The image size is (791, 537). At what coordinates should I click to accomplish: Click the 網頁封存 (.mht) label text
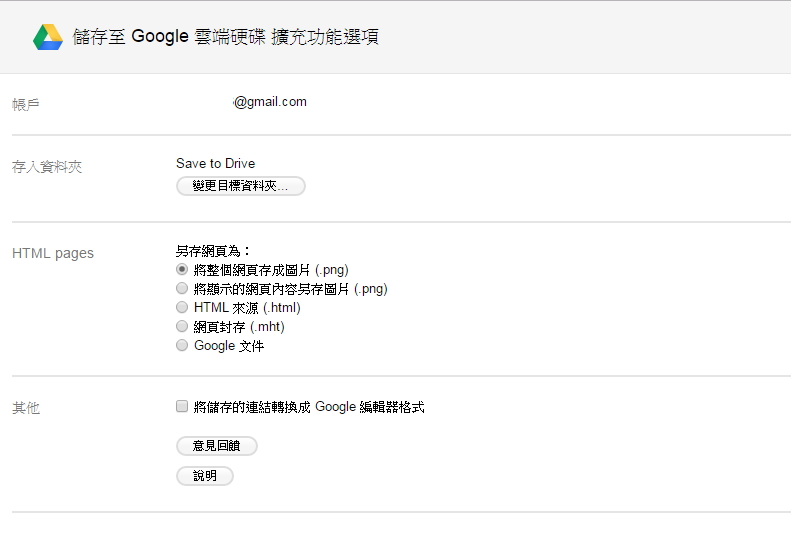click(239, 327)
